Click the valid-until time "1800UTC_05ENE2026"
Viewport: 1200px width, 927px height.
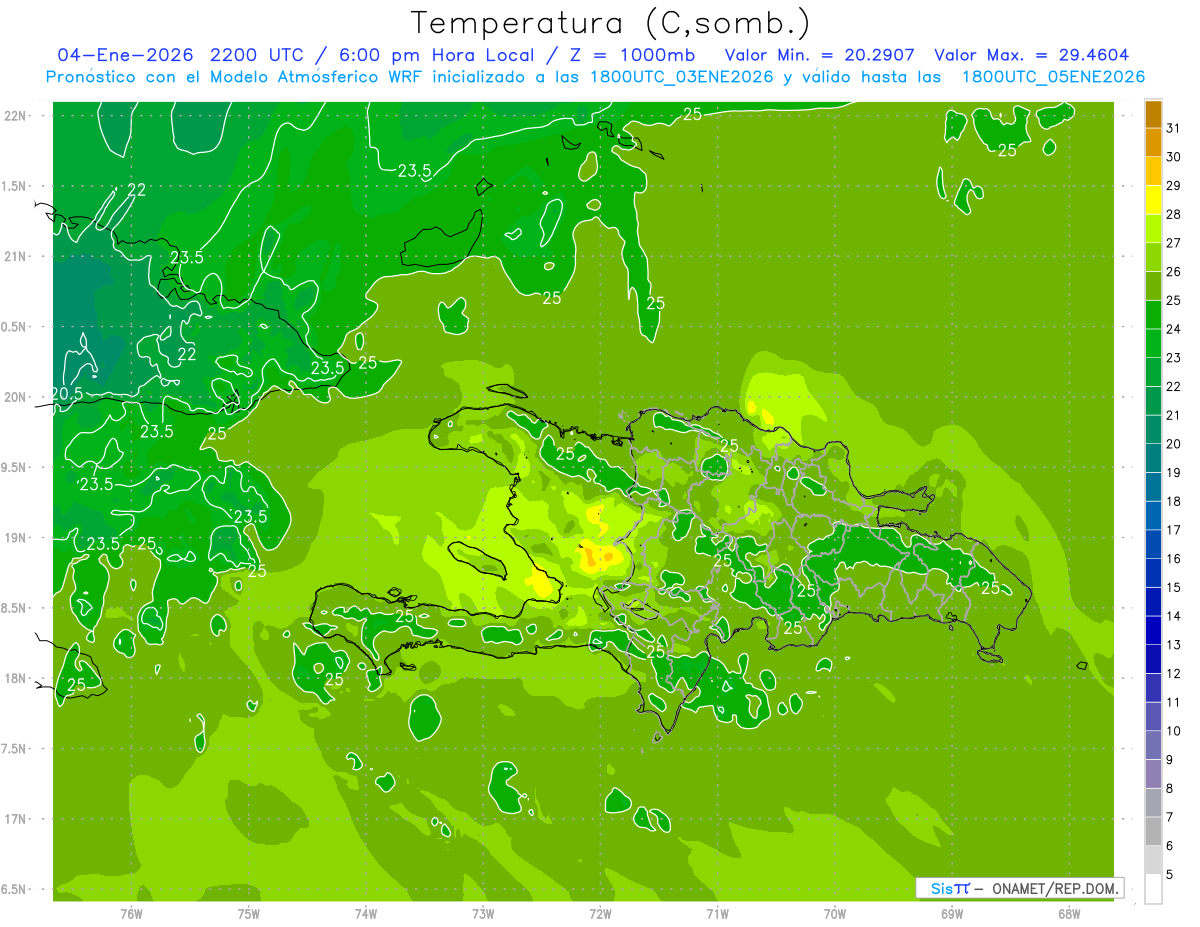coord(1053,77)
